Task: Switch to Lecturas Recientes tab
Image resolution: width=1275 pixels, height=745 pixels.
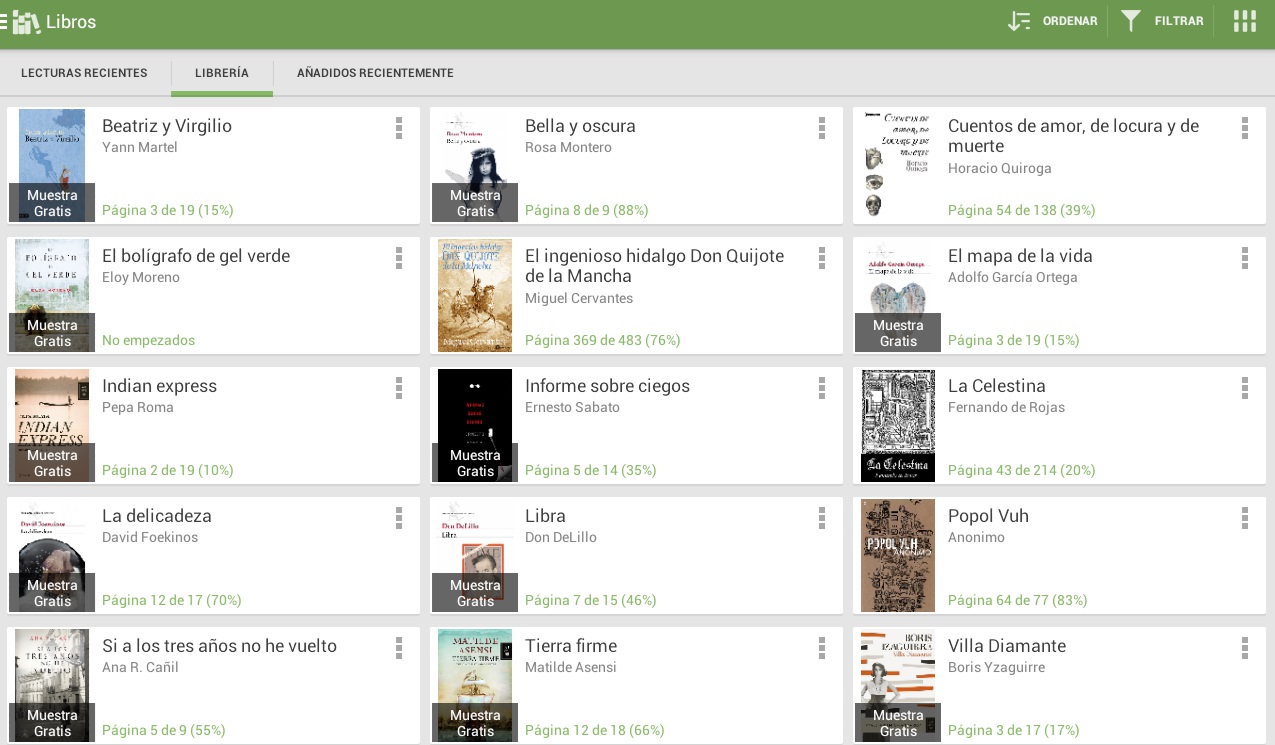Action: coord(84,73)
